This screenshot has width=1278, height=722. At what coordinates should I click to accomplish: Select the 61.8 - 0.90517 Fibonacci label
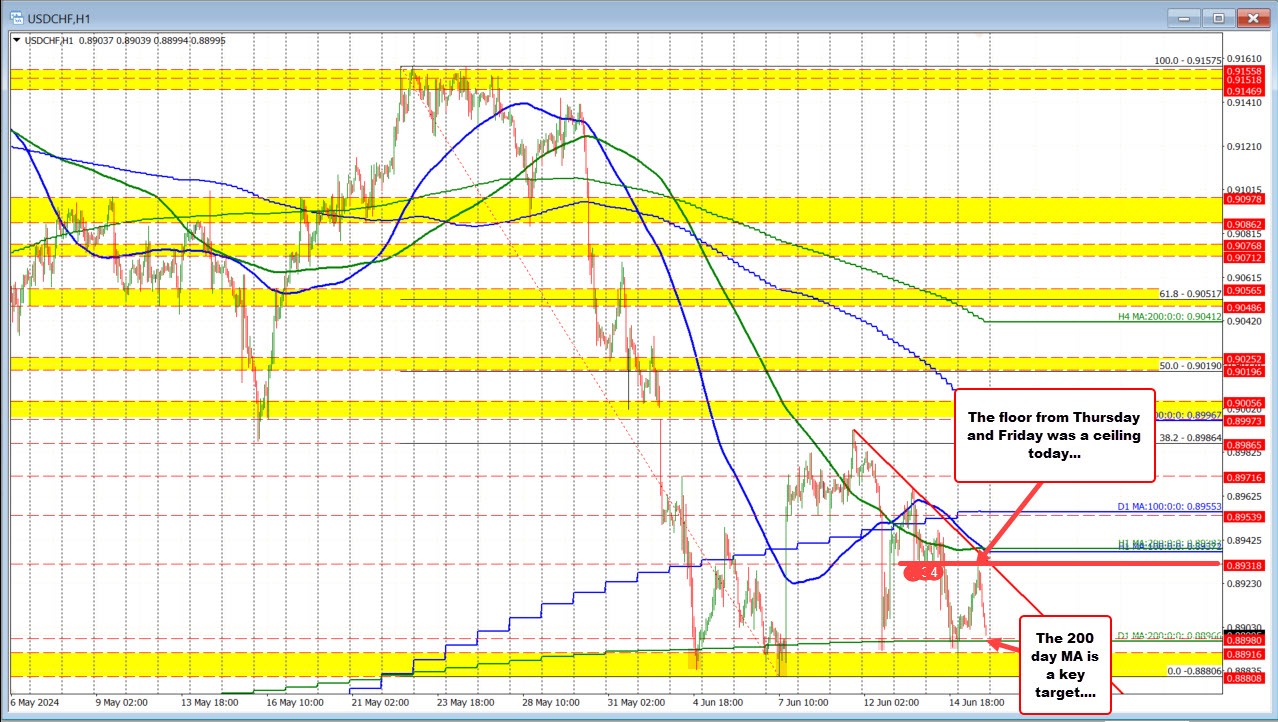click(1190, 294)
